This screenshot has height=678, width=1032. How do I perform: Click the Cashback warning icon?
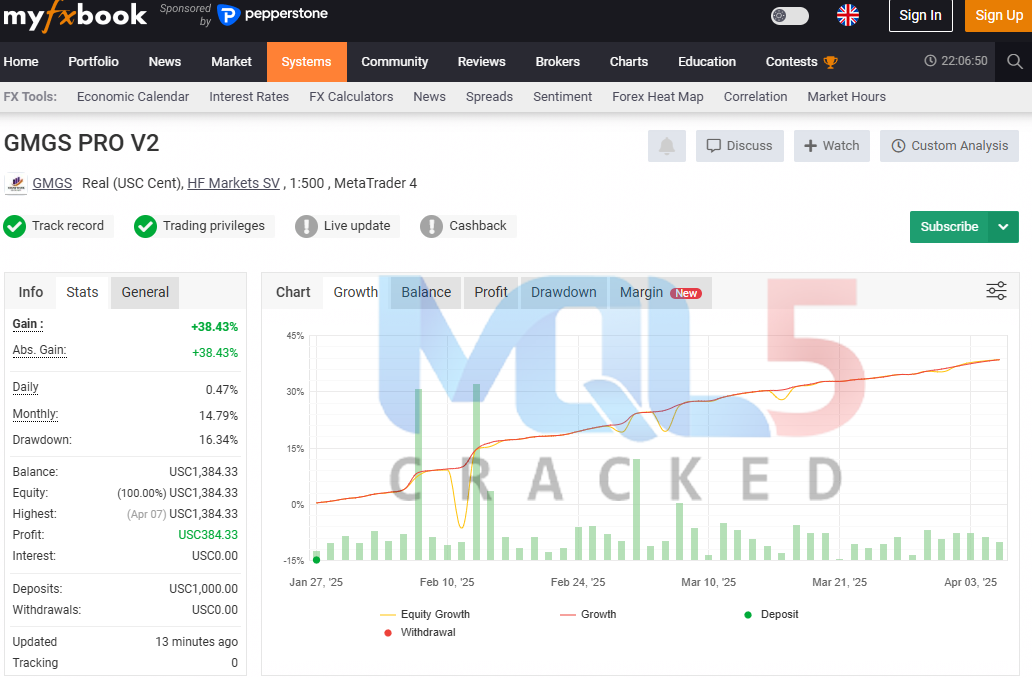pyautogui.click(x=431, y=226)
